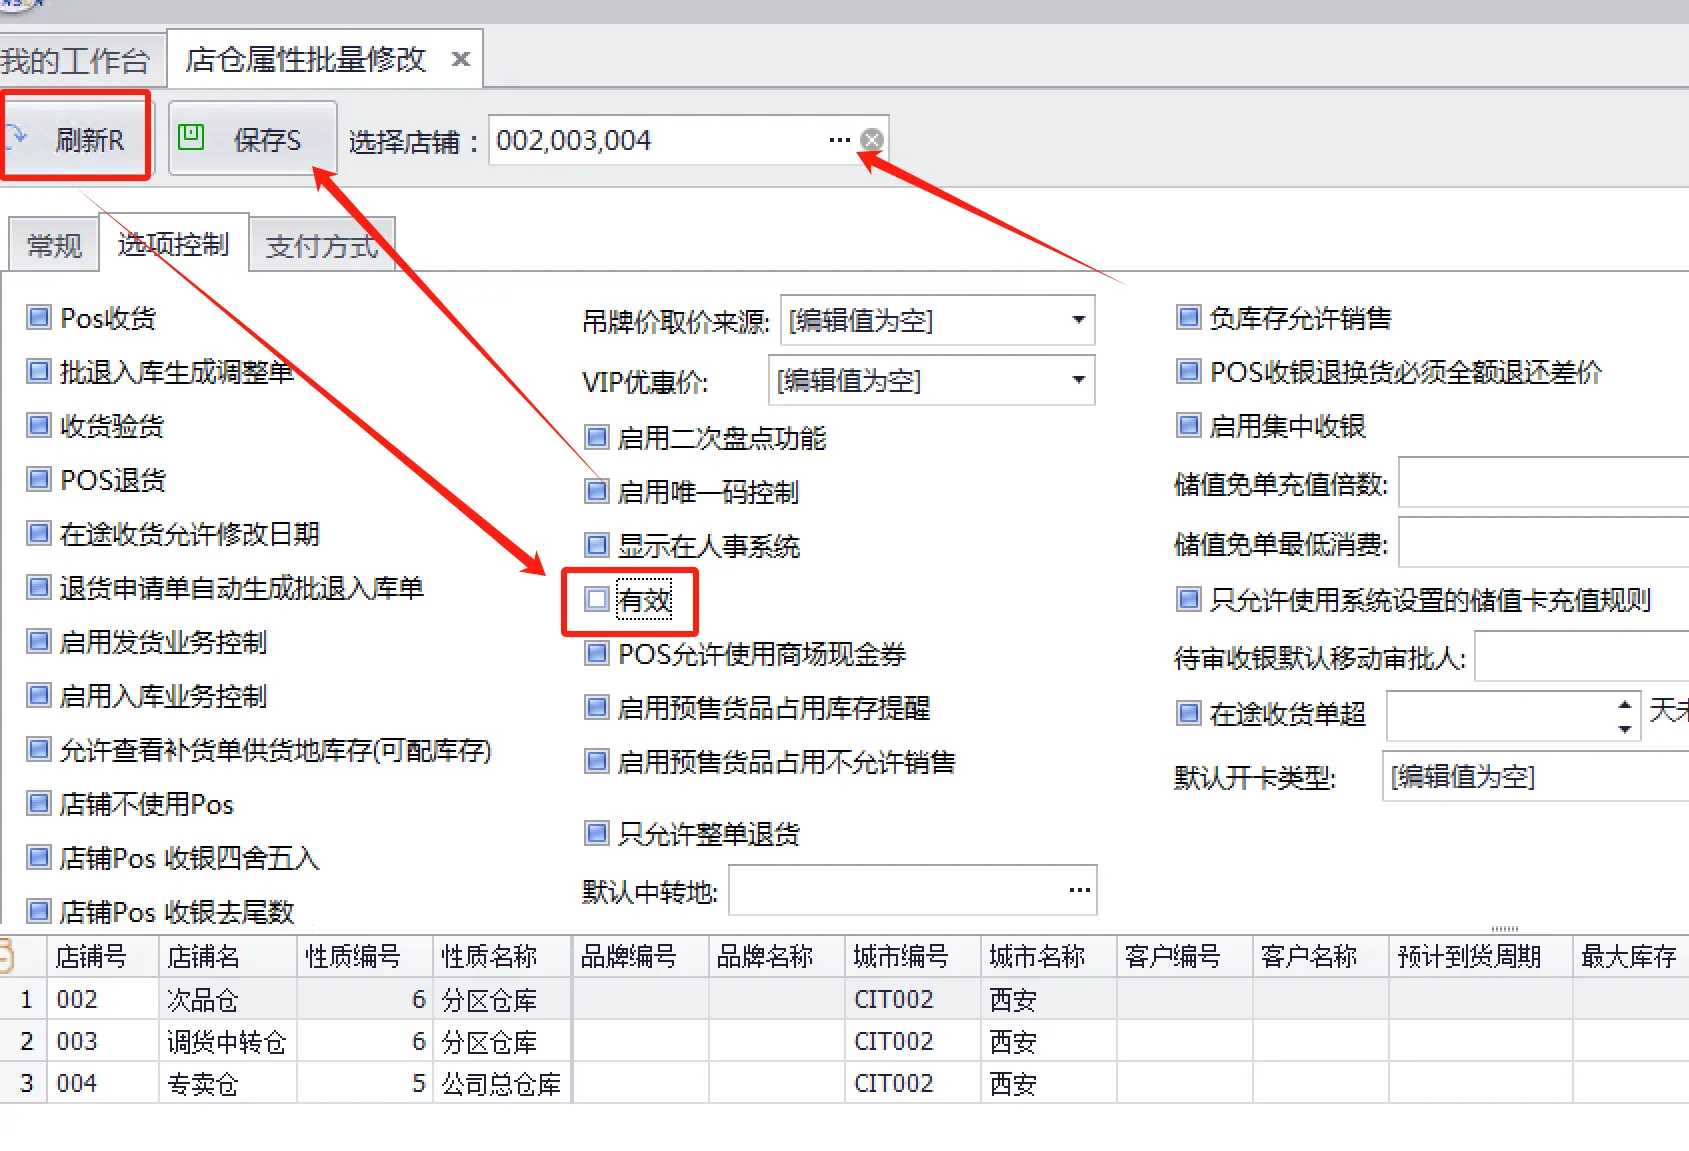Select the row for store 003 调货中转仓
This screenshot has width=1689, height=1151.
tap(226, 1041)
